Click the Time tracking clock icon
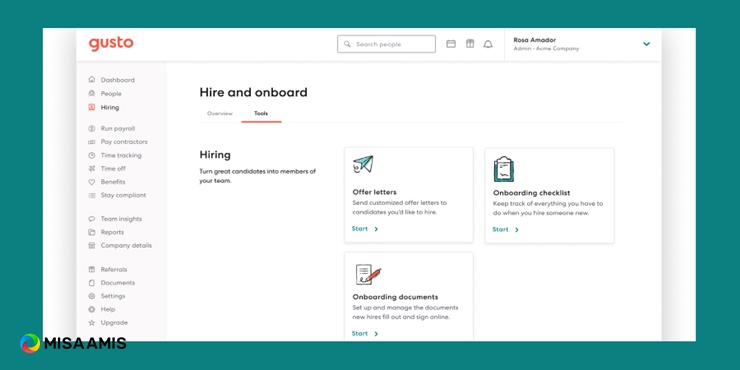 coord(92,155)
